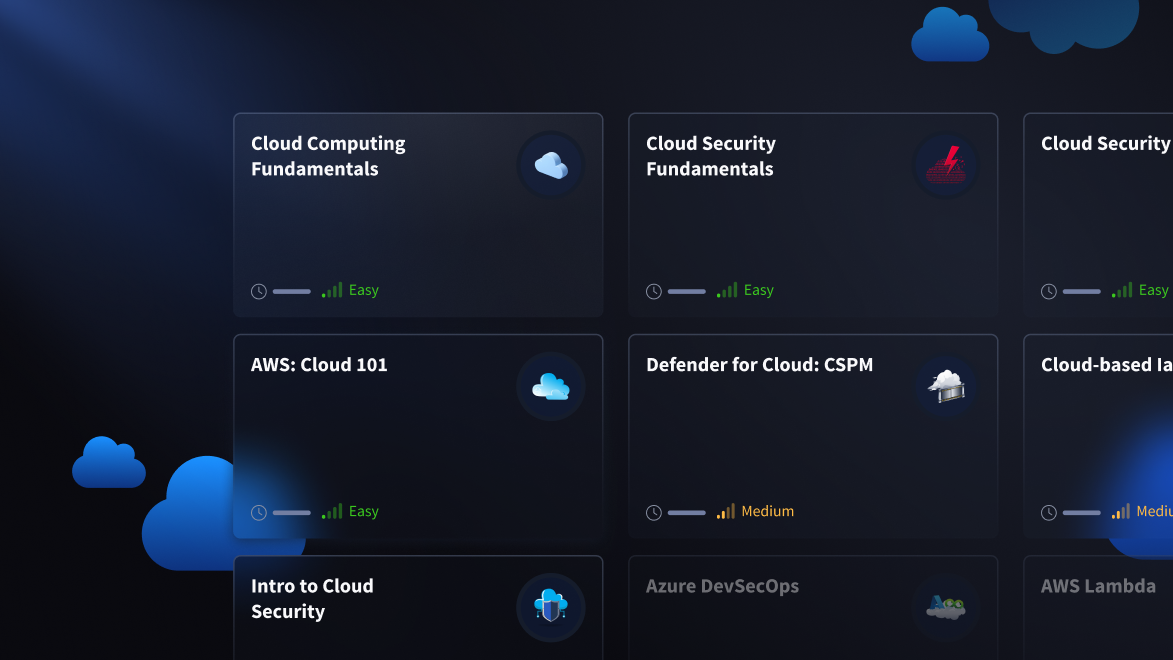
Task: Open the Defender for Cloud: CSPM module
Action: 813,436
